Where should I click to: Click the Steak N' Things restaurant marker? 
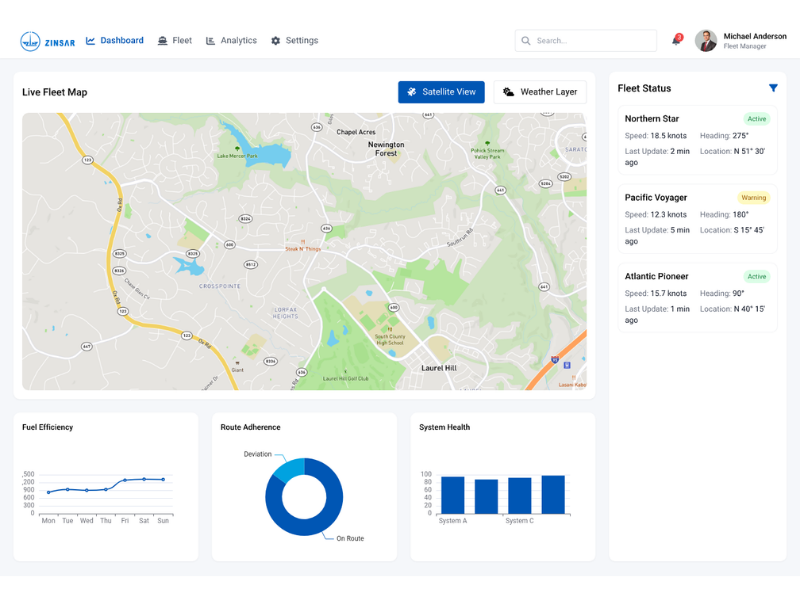pos(303,242)
